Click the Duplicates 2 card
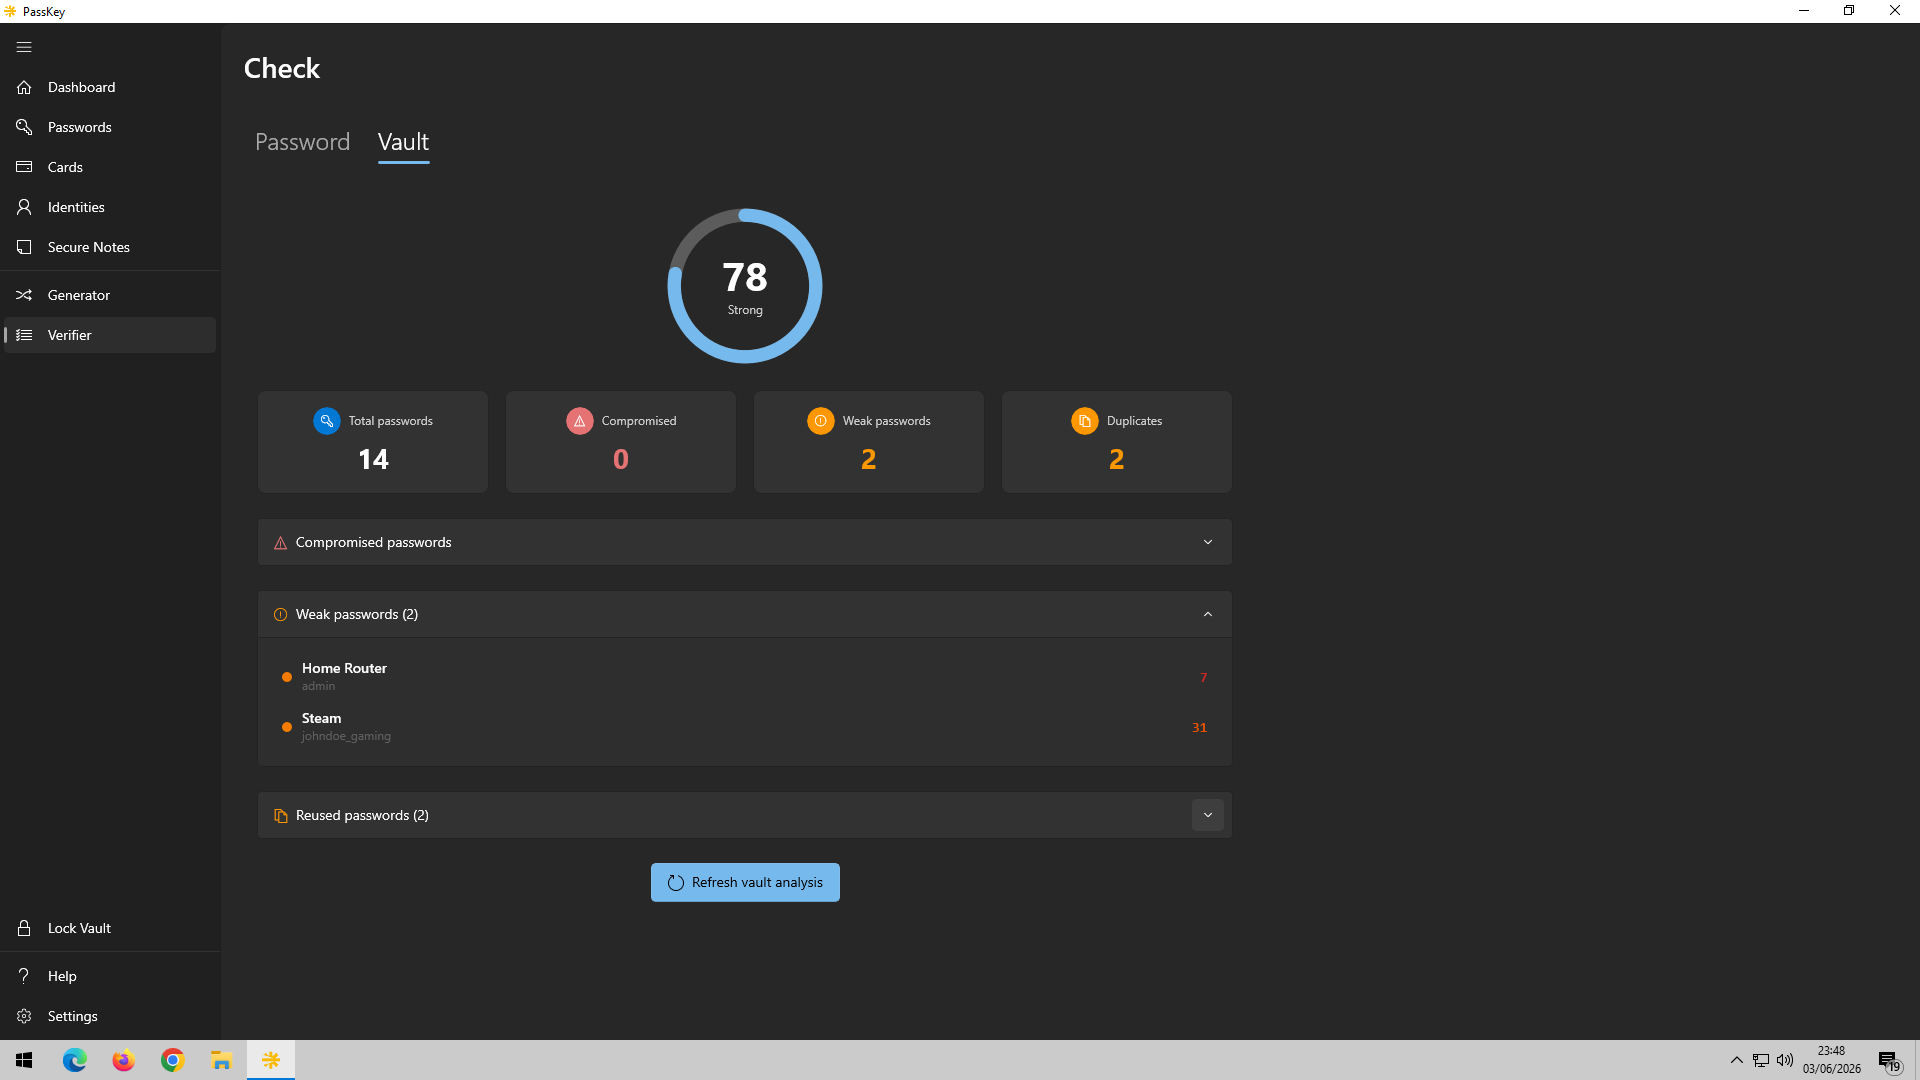The image size is (1920, 1080). (x=1117, y=442)
